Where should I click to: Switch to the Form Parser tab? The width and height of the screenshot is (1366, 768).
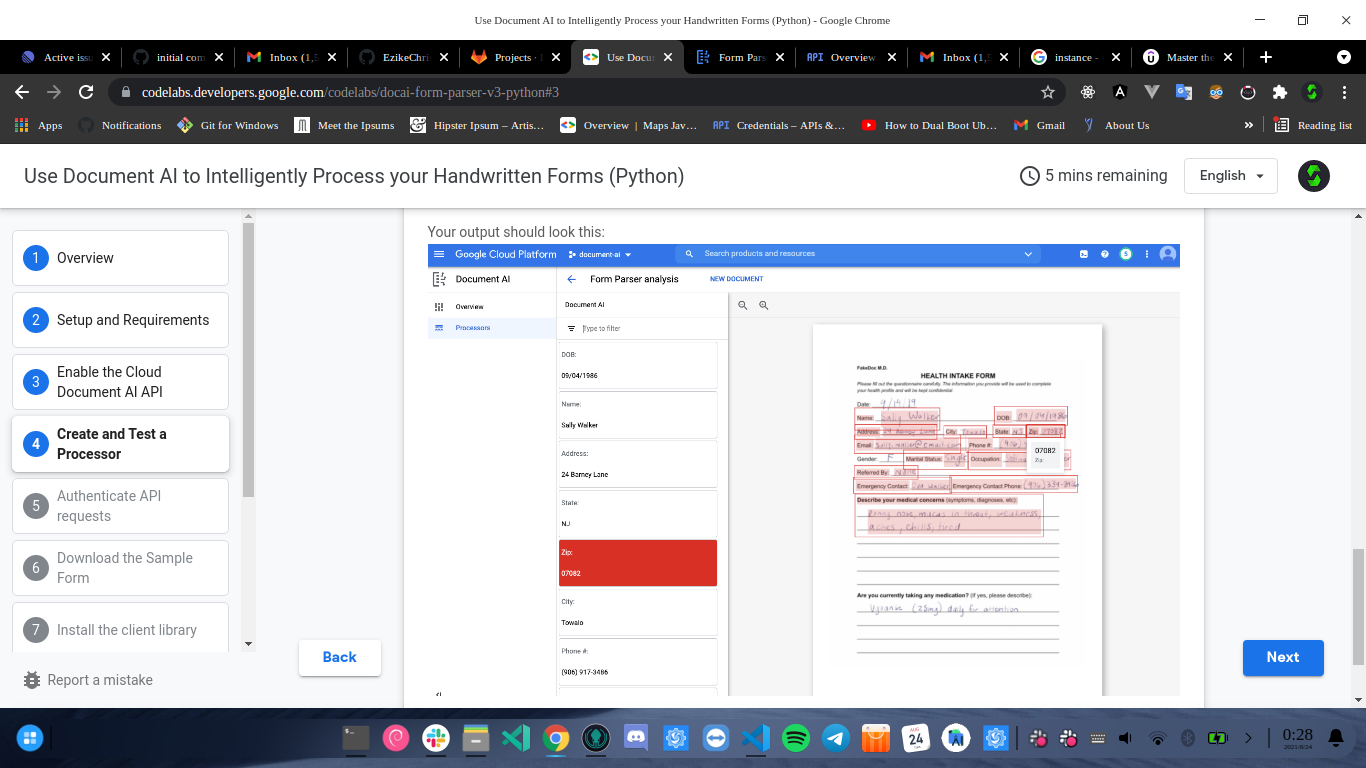(x=741, y=57)
